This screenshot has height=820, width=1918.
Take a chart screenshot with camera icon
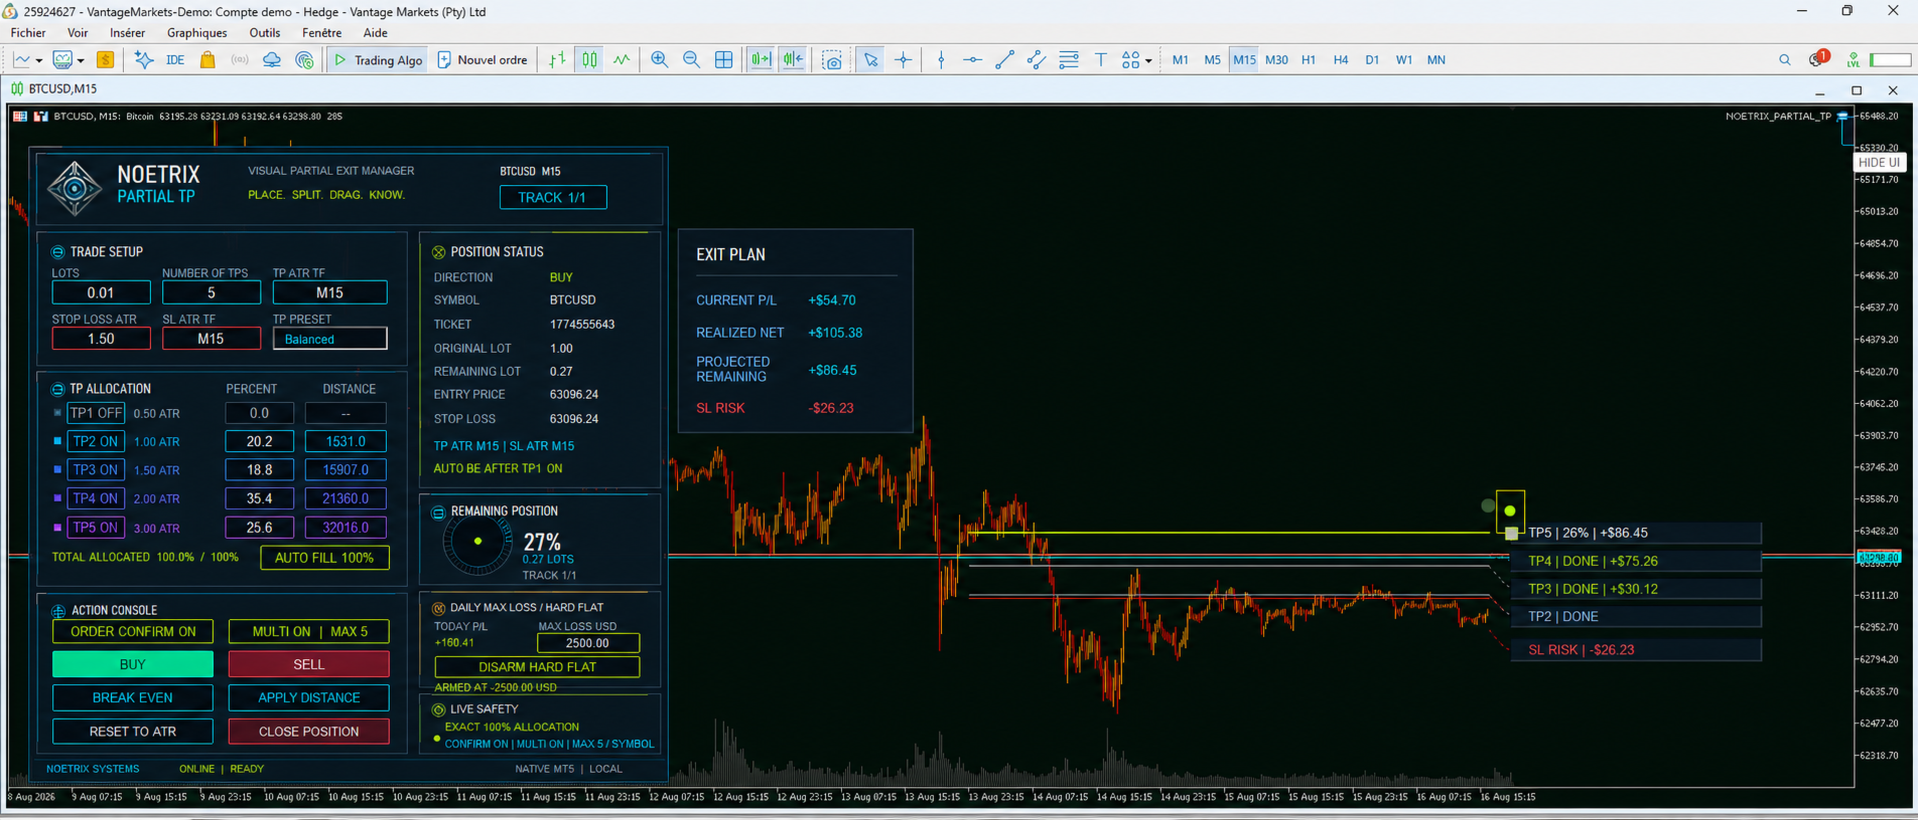click(x=832, y=60)
